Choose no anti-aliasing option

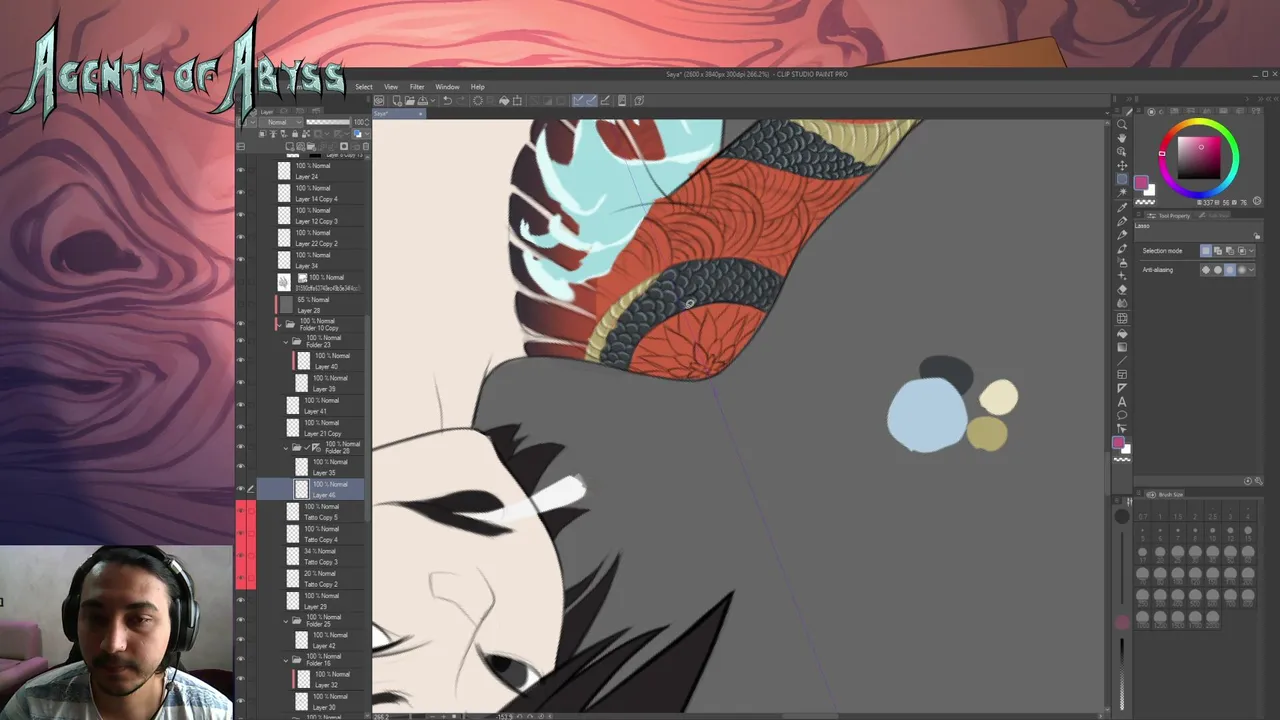point(1206,270)
